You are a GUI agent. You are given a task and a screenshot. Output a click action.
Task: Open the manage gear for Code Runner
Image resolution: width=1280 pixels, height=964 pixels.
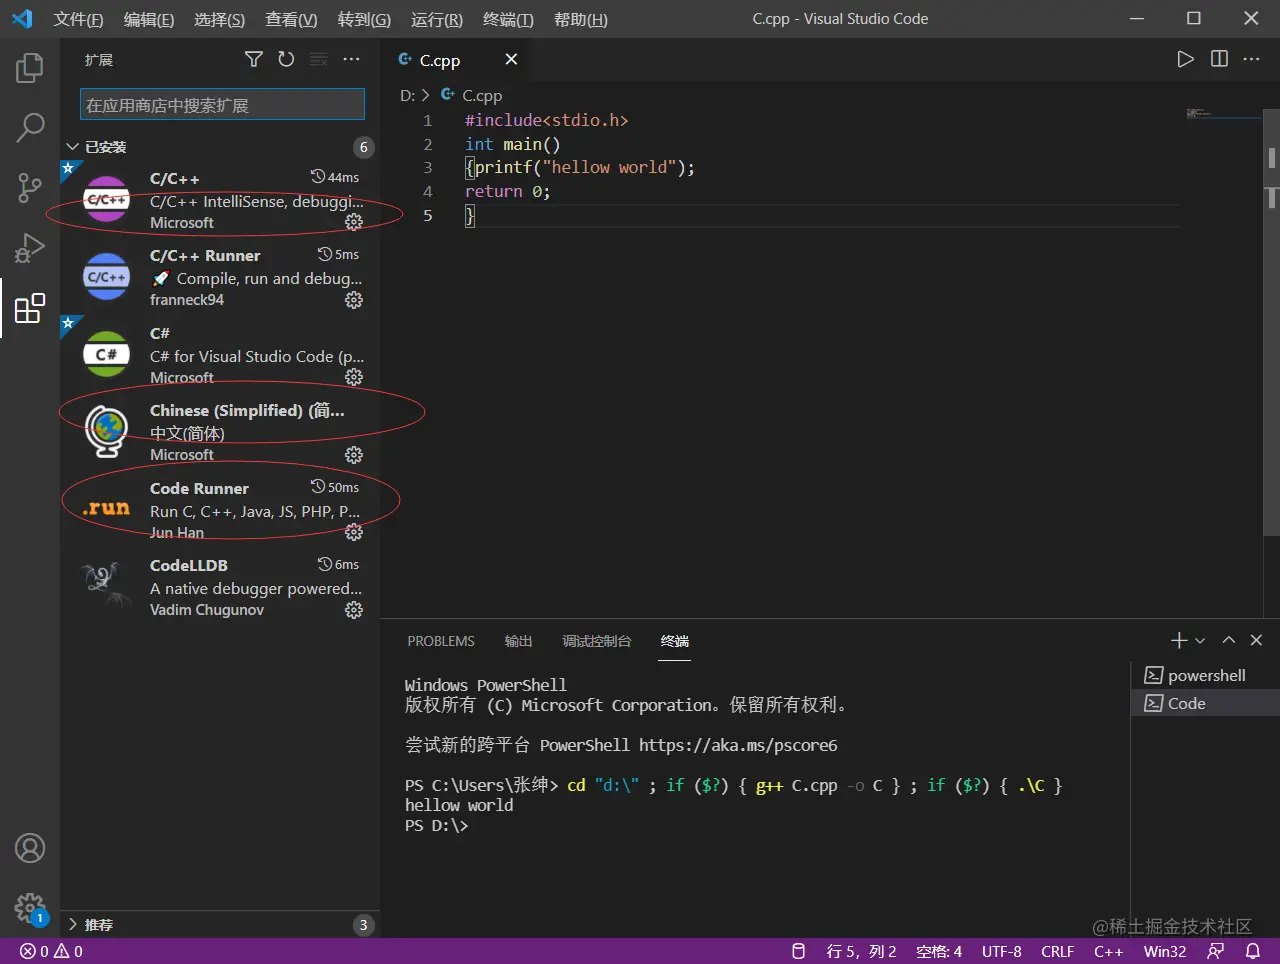coord(354,532)
